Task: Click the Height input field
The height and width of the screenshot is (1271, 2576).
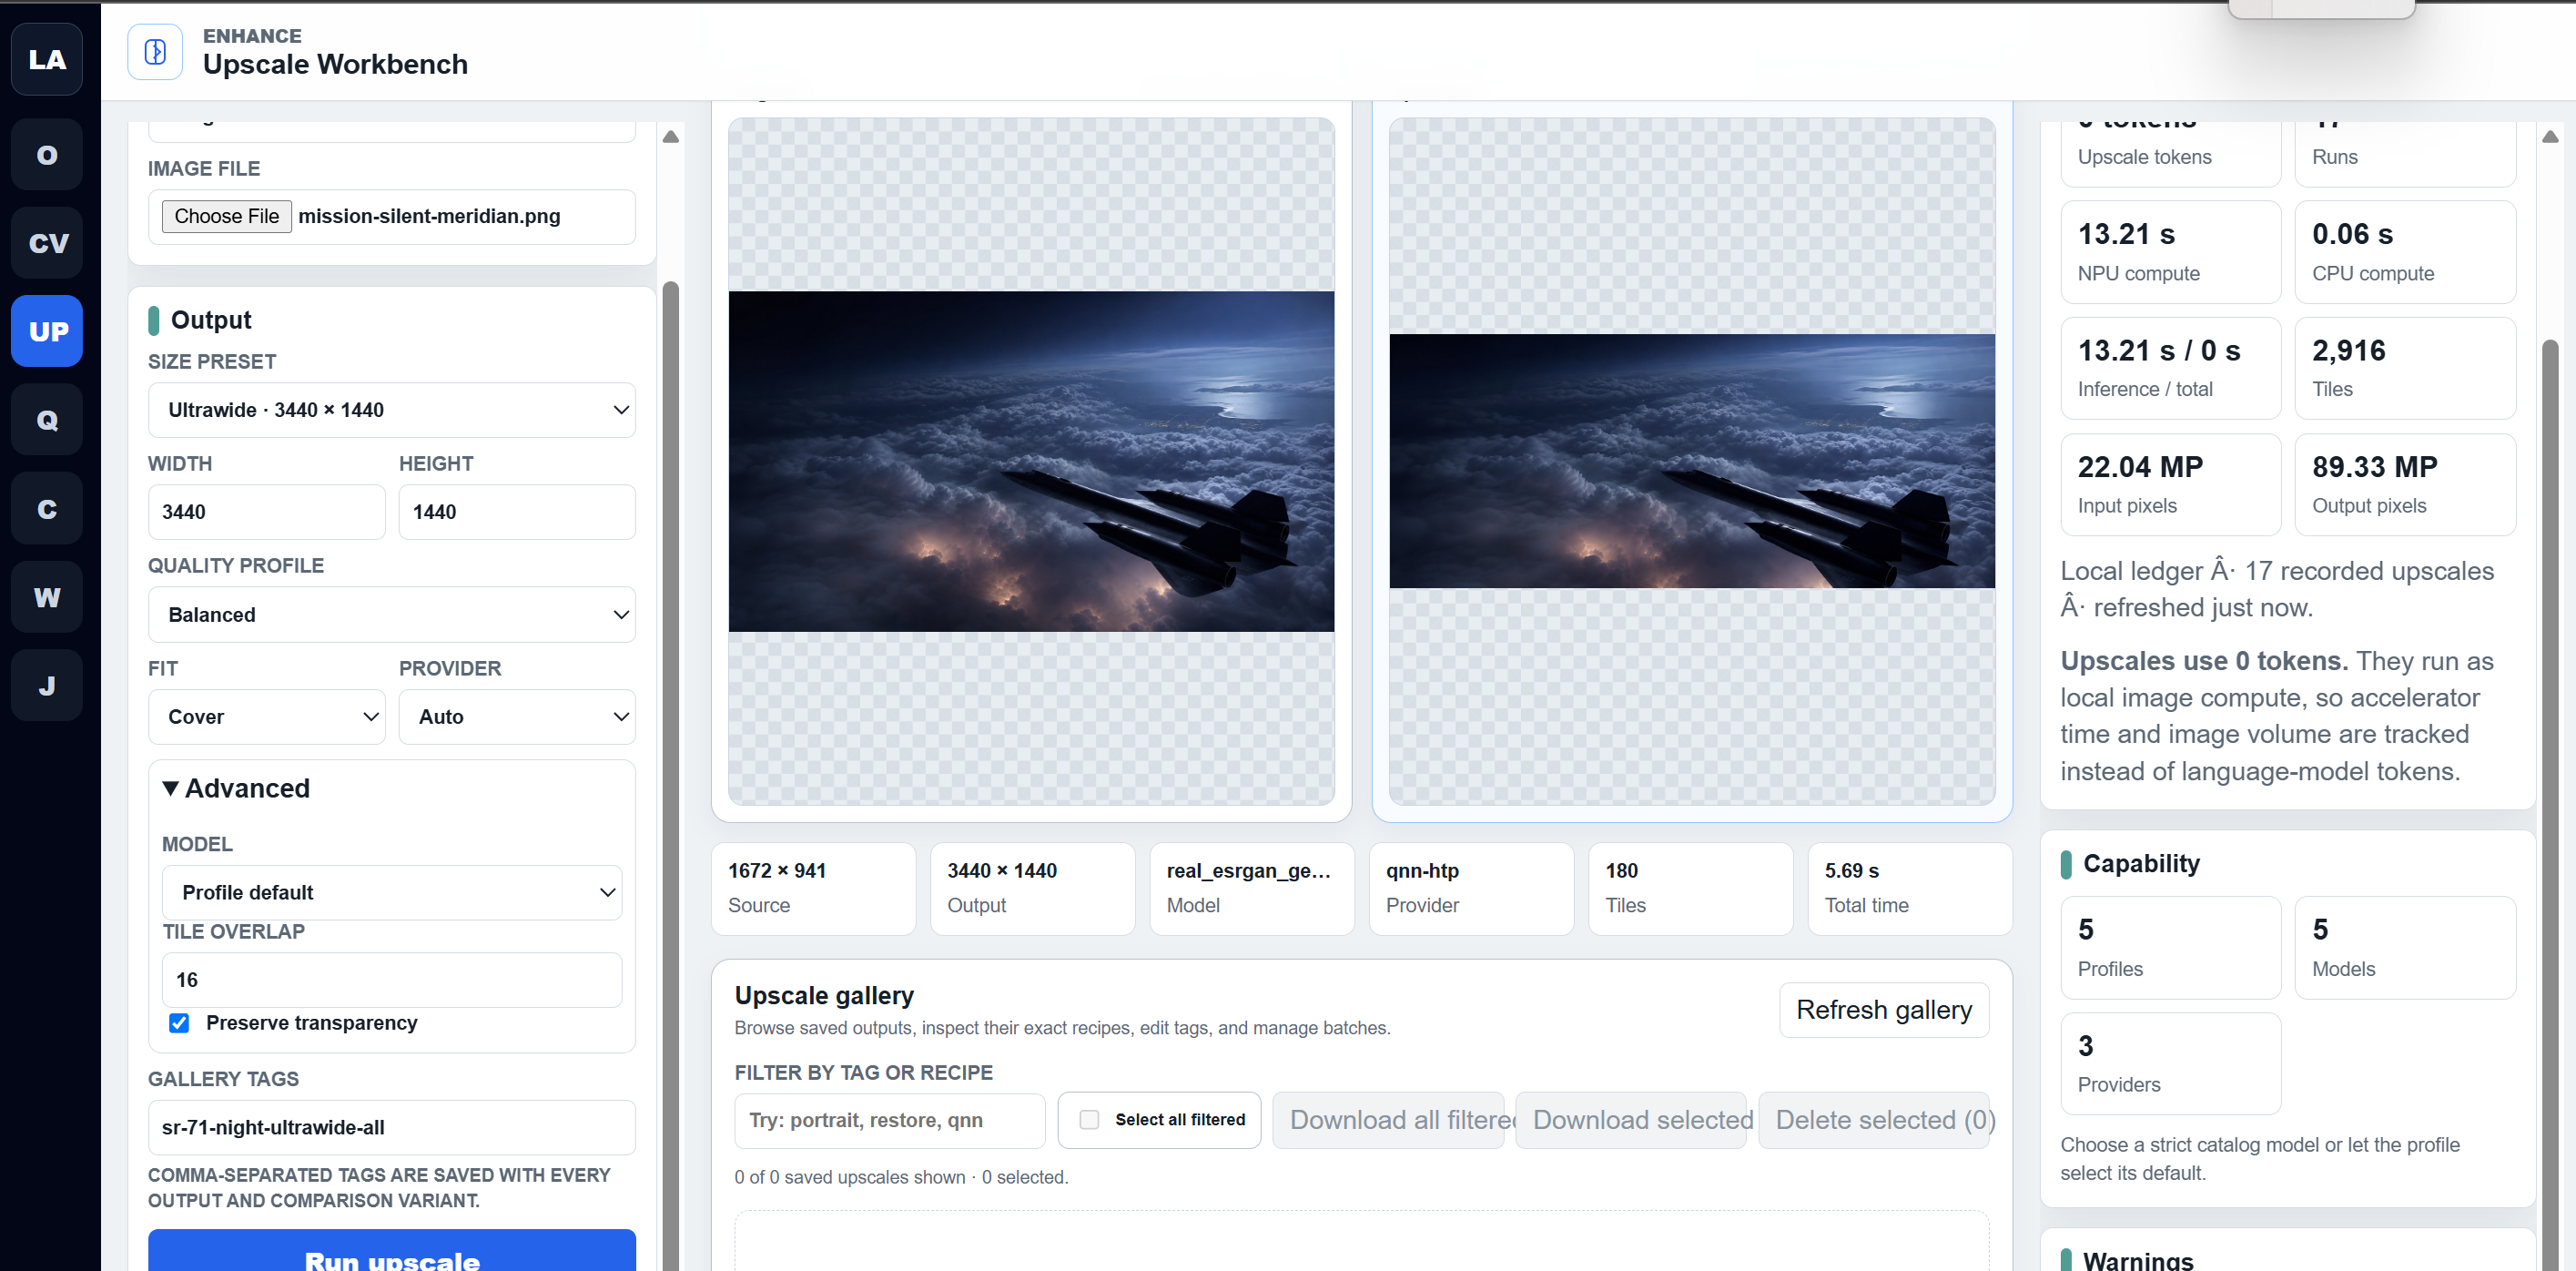Action: 517,512
